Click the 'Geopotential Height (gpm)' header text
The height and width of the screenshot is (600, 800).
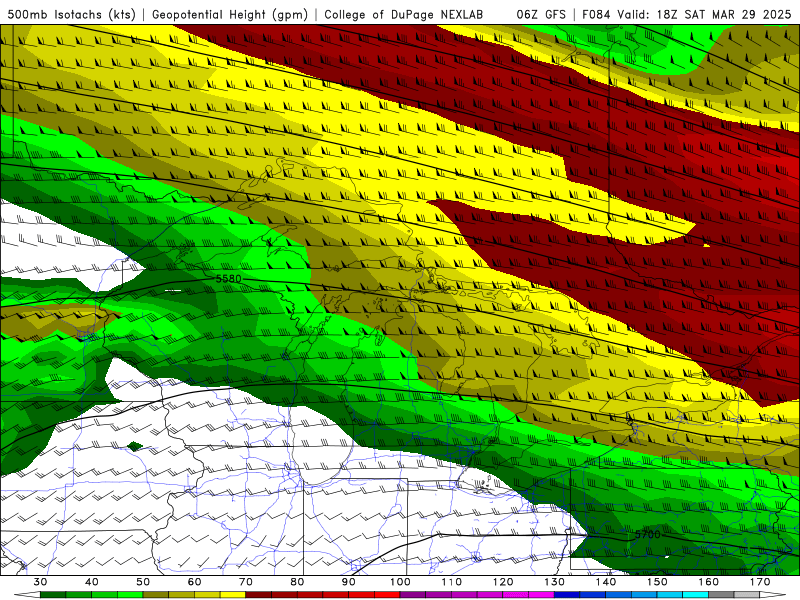[x=230, y=14]
